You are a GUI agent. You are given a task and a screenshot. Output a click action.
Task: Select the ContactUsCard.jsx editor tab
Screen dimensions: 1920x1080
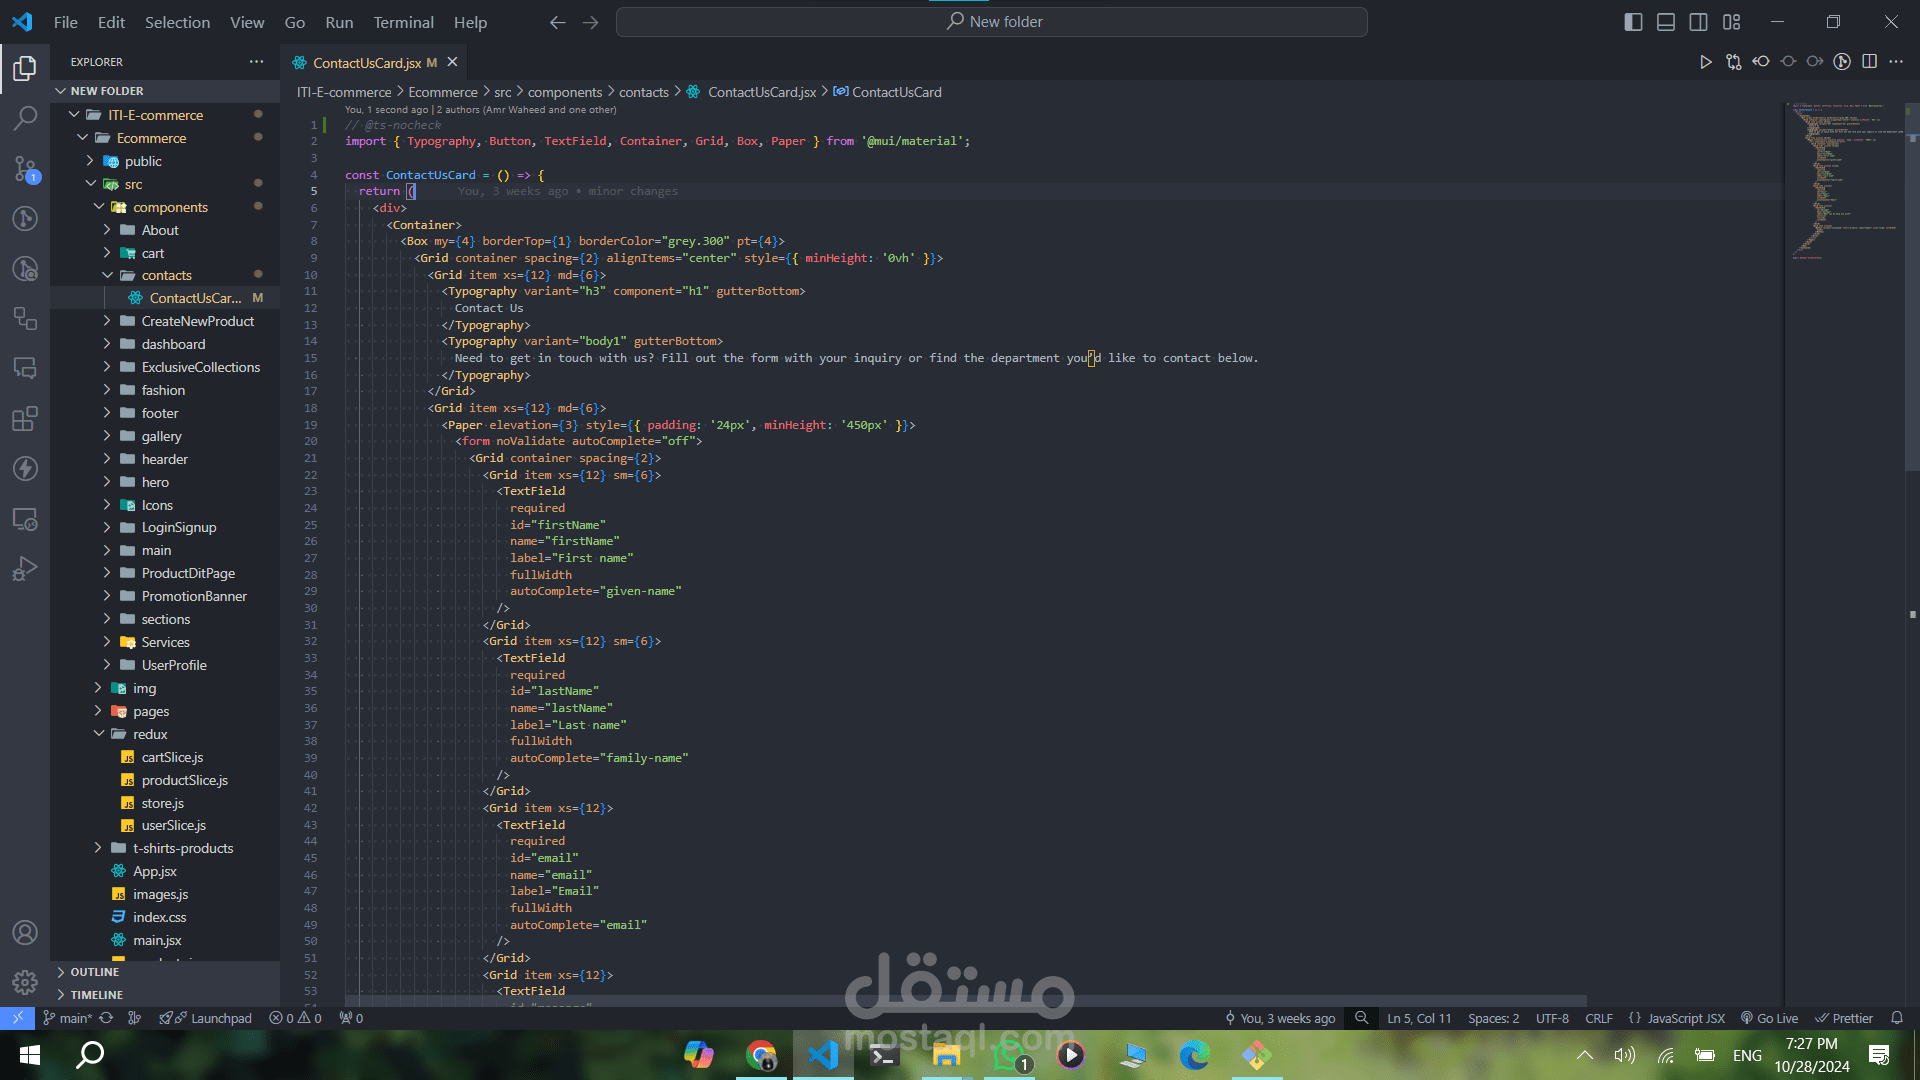(x=367, y=62)
